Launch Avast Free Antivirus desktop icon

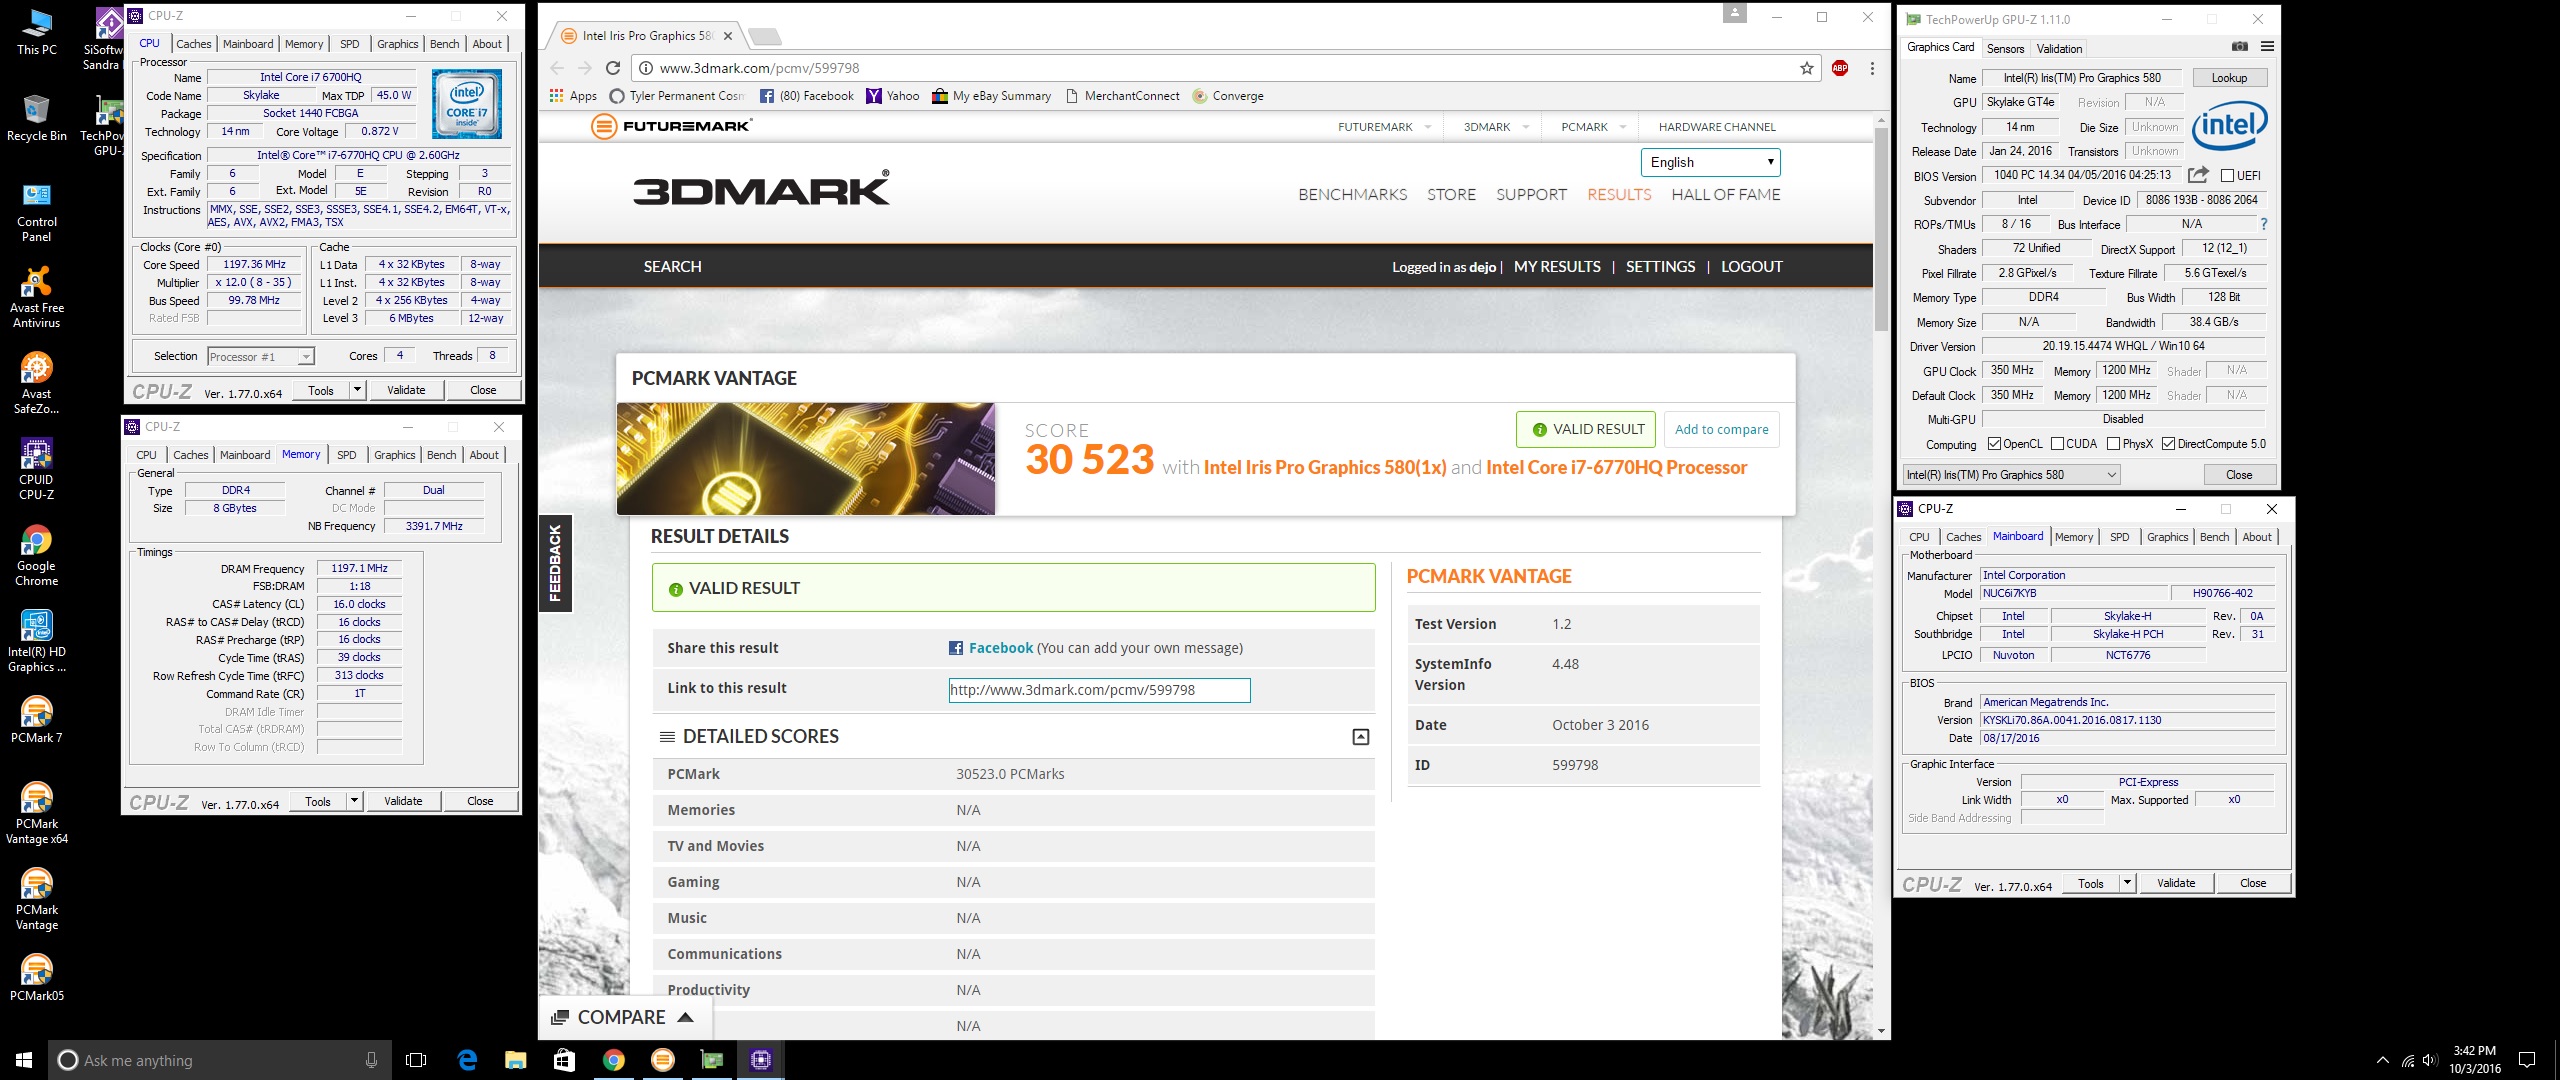[37, 298]
